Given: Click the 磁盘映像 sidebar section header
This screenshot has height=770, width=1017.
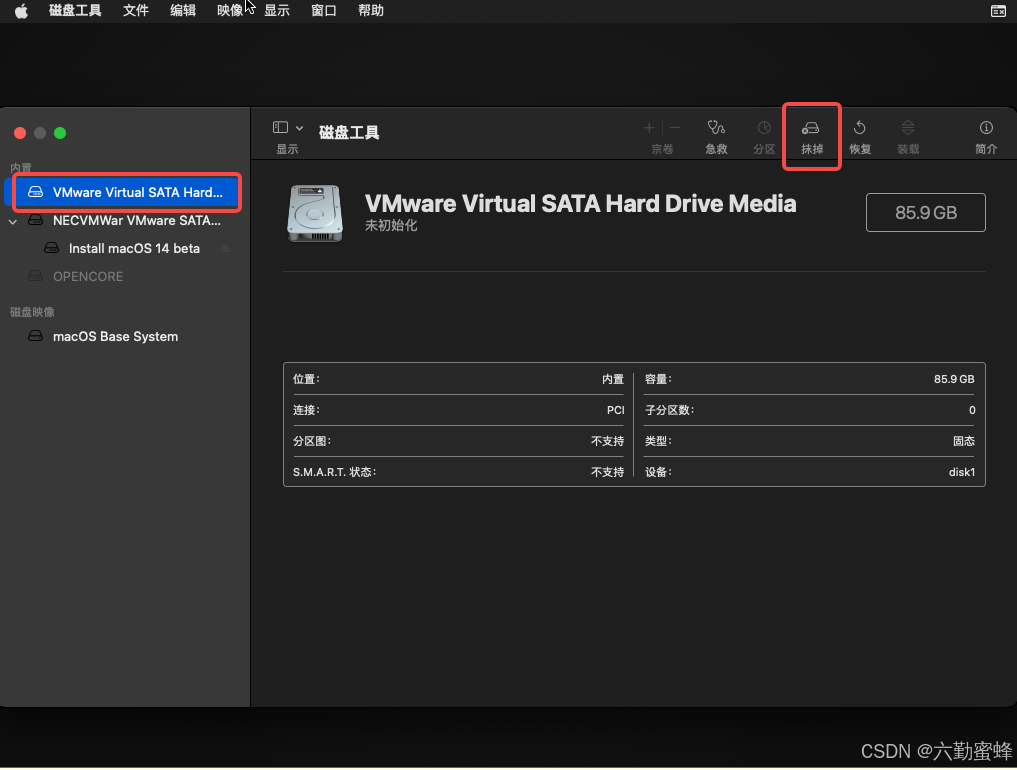Looking at the screenshot, I should (x=32, y=312).
